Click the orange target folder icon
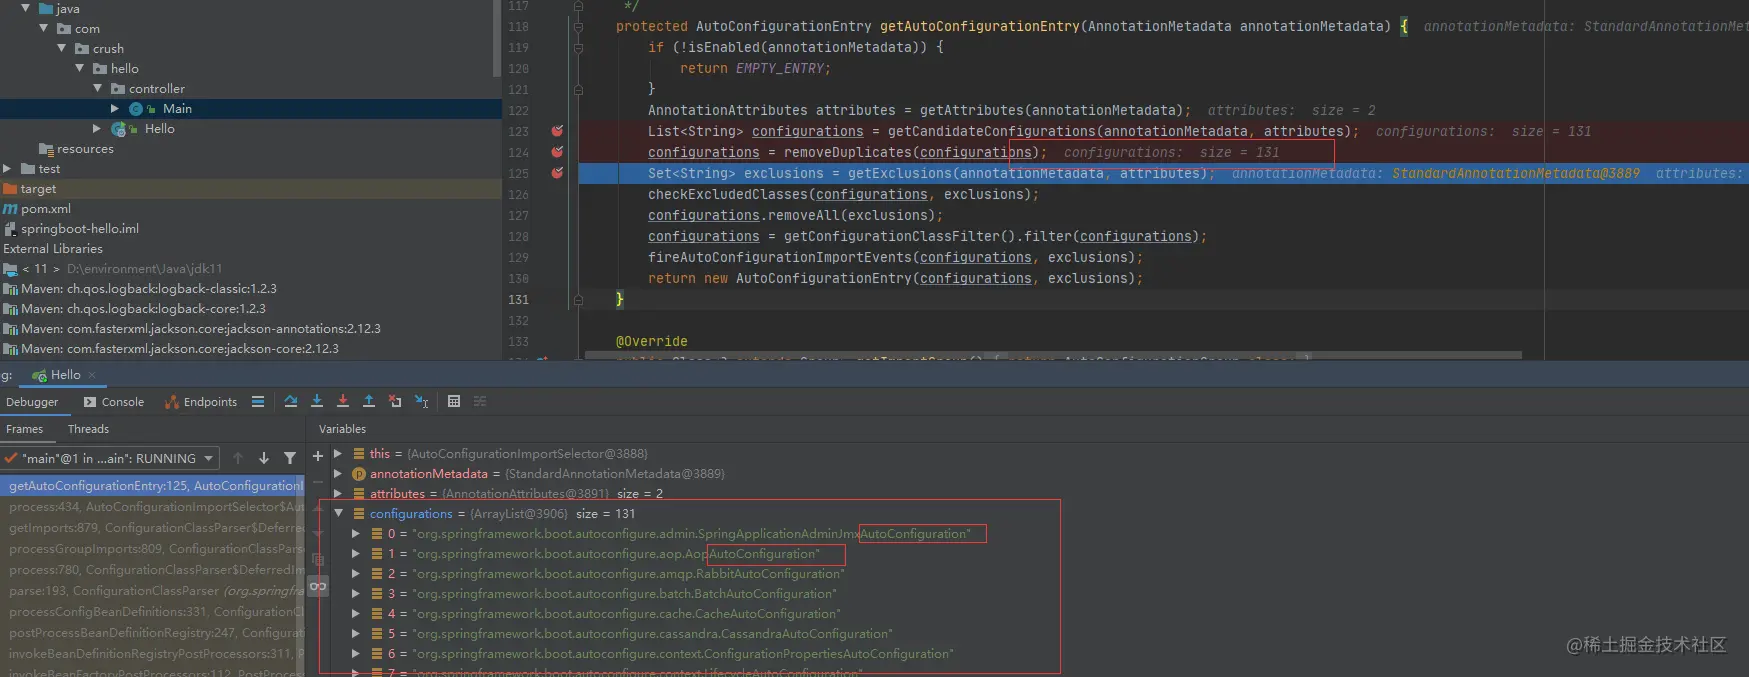Image resolution: width=1749 pixels, height=677 pixels. click(10, 189)
